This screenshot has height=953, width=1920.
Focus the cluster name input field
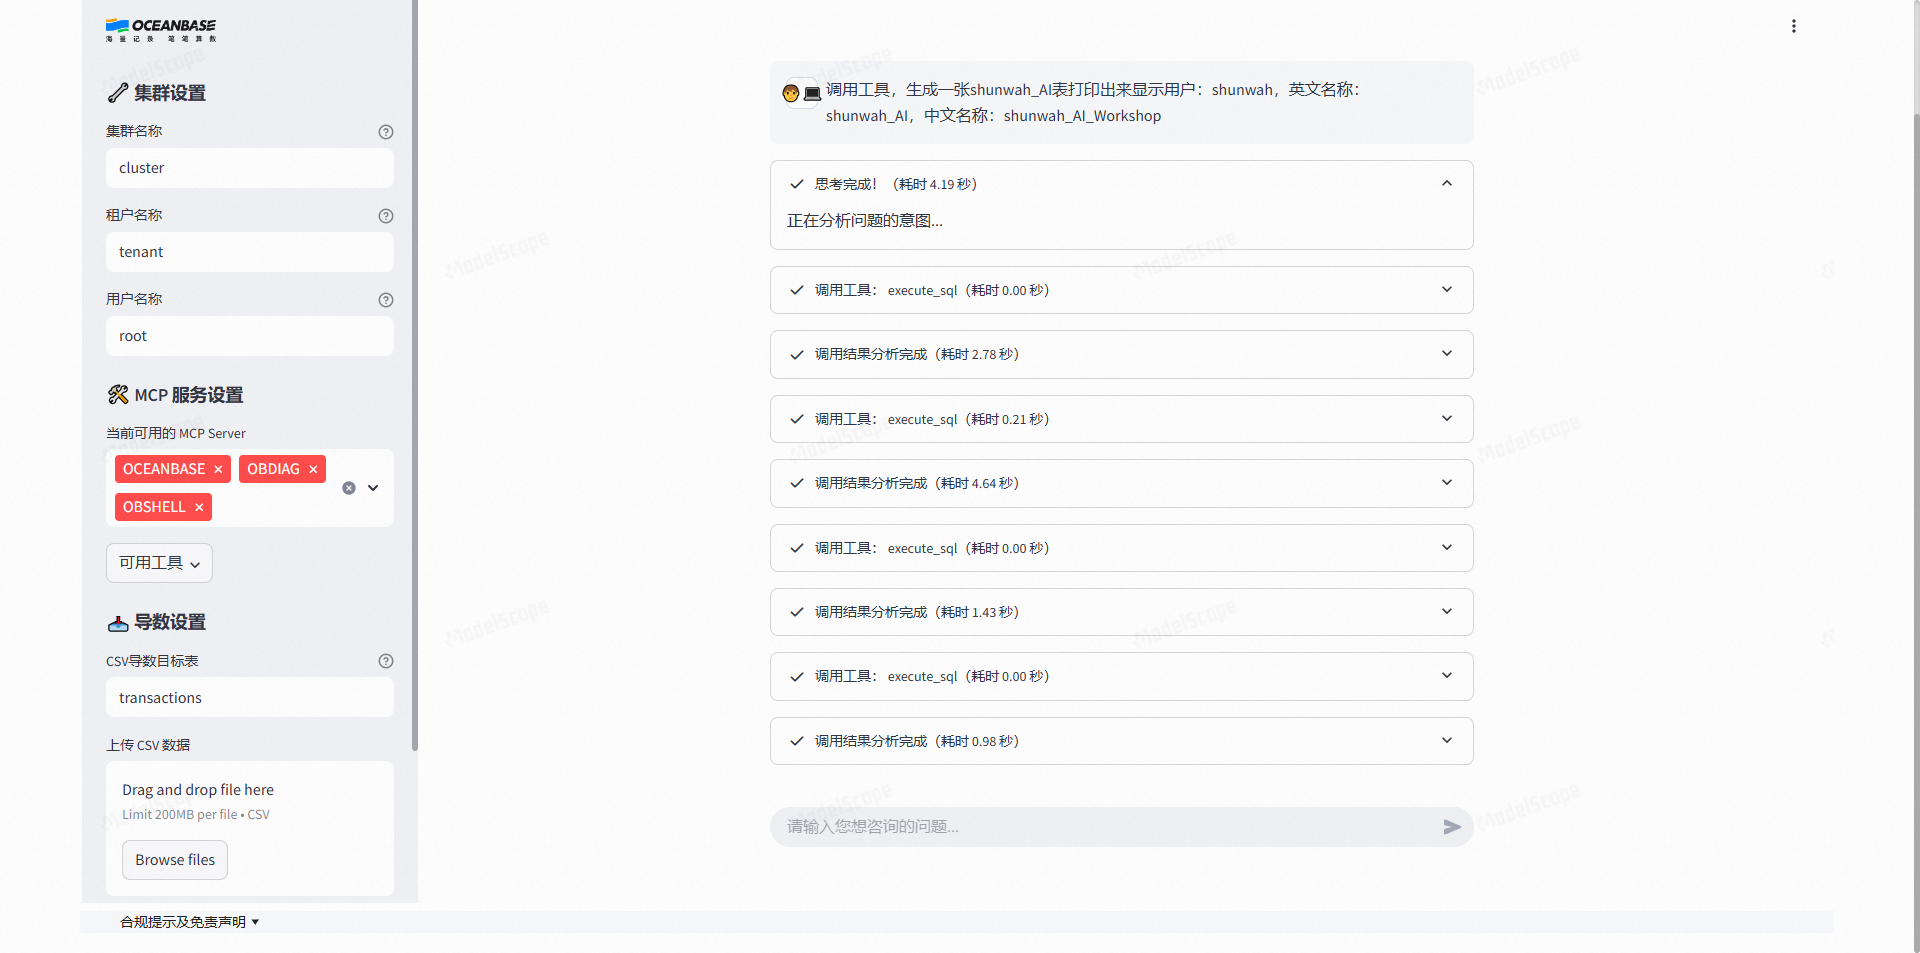click(250, 168)
